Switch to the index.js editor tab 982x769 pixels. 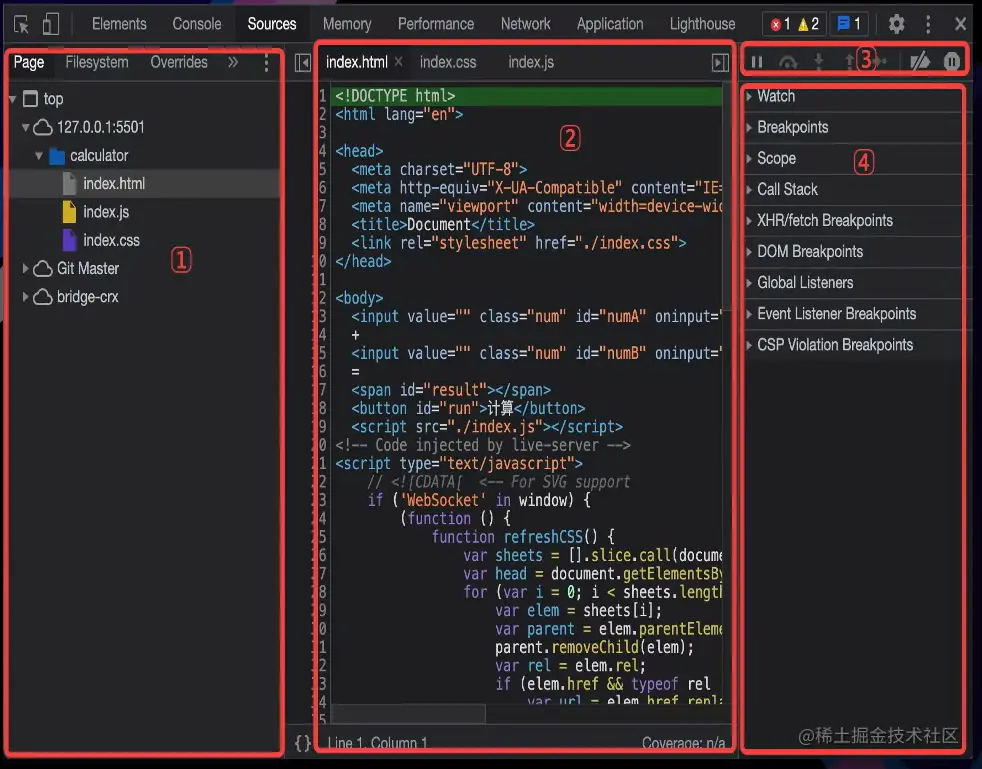click(531, 63)
